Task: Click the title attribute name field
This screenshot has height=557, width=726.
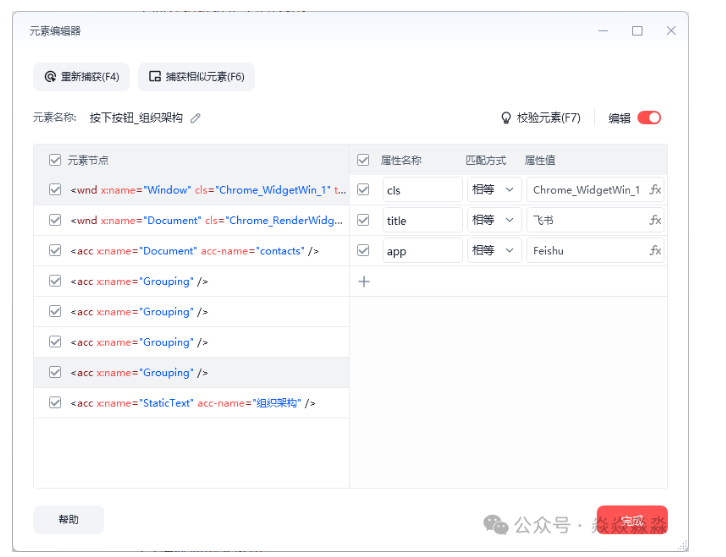Action: [x=422, y=220]
